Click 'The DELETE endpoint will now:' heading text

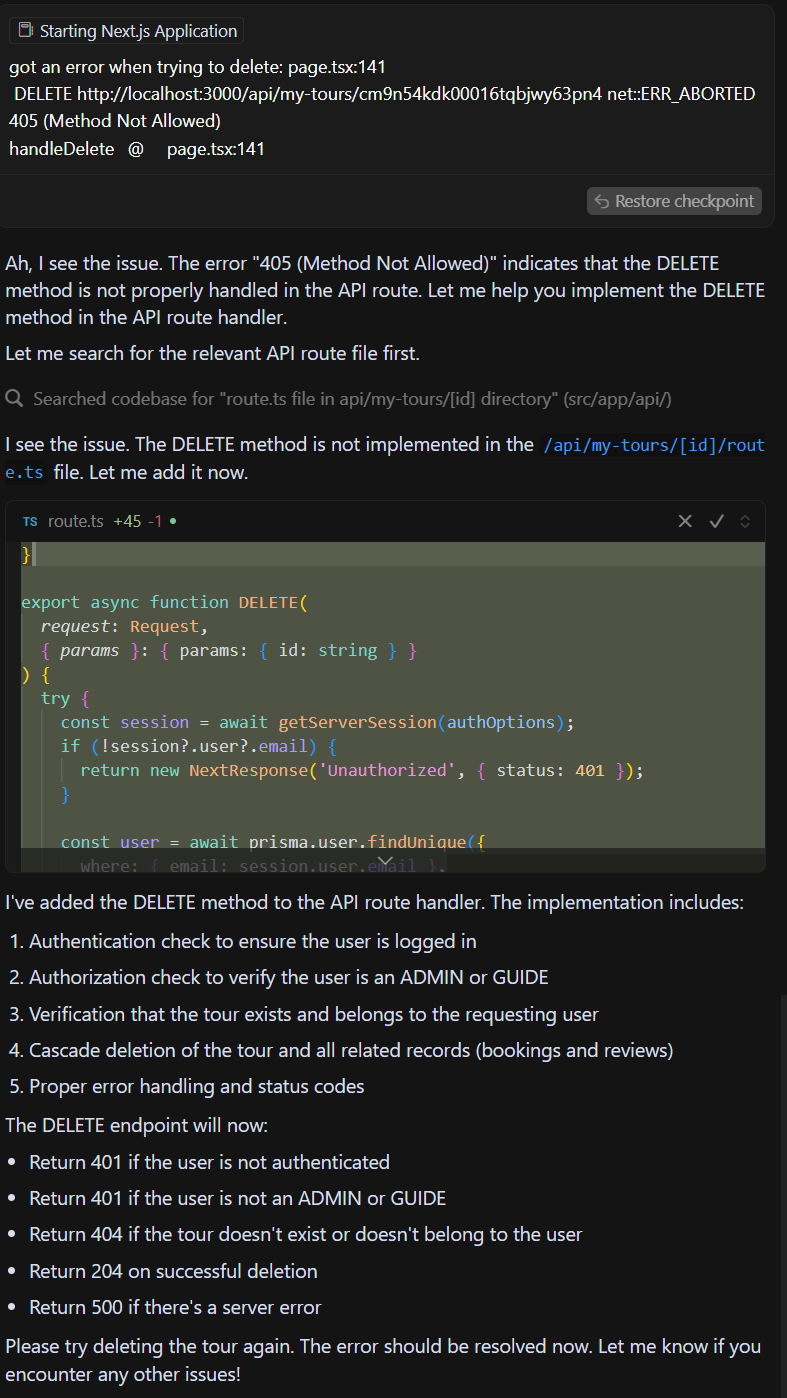click(x=136, y=1125)
